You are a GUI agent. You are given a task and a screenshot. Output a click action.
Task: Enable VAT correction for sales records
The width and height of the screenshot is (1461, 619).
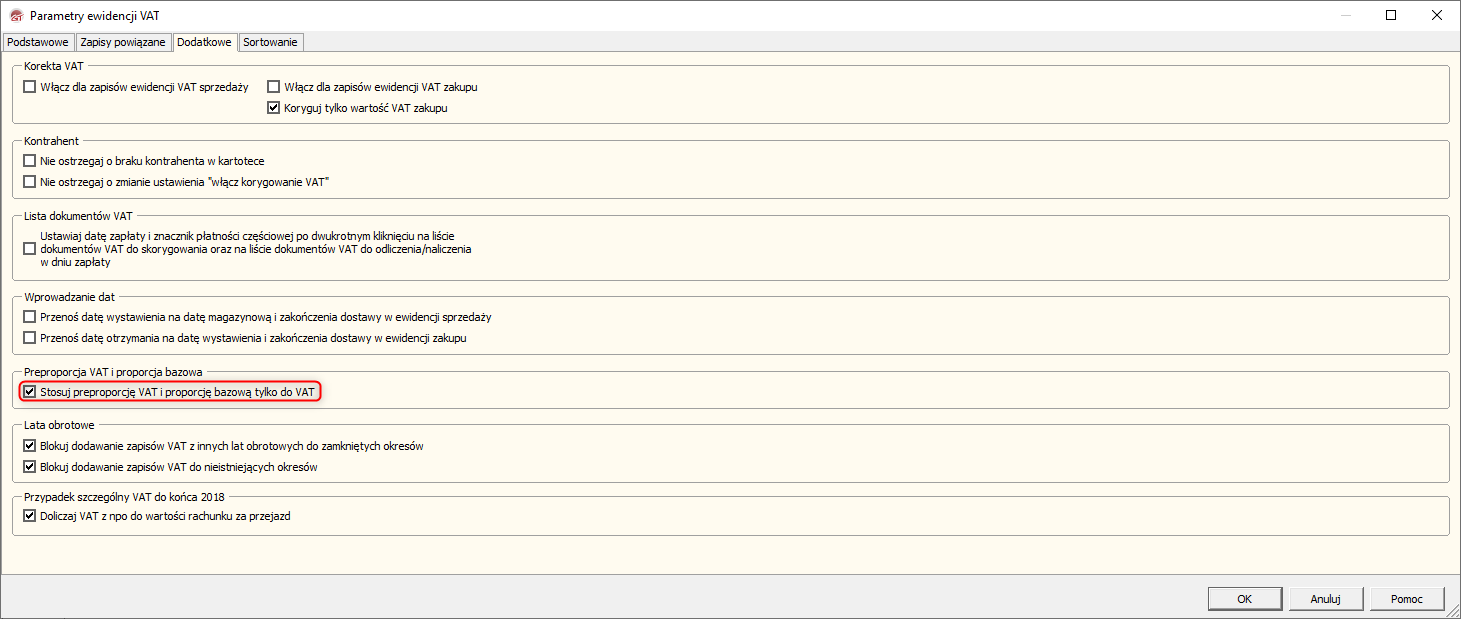coord(30,87)
